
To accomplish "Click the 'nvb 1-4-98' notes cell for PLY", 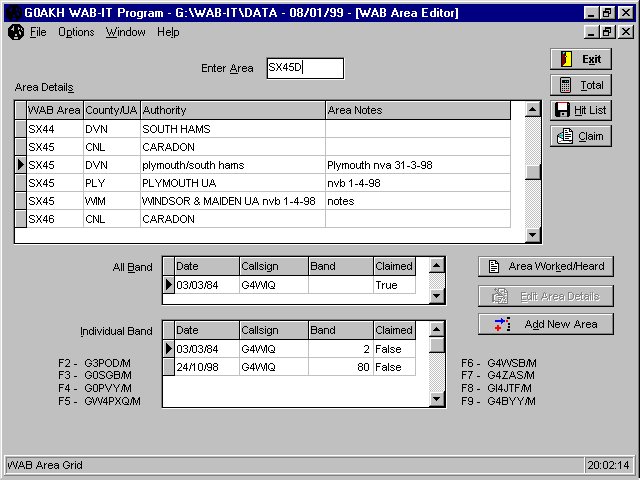I will [418, 183].
